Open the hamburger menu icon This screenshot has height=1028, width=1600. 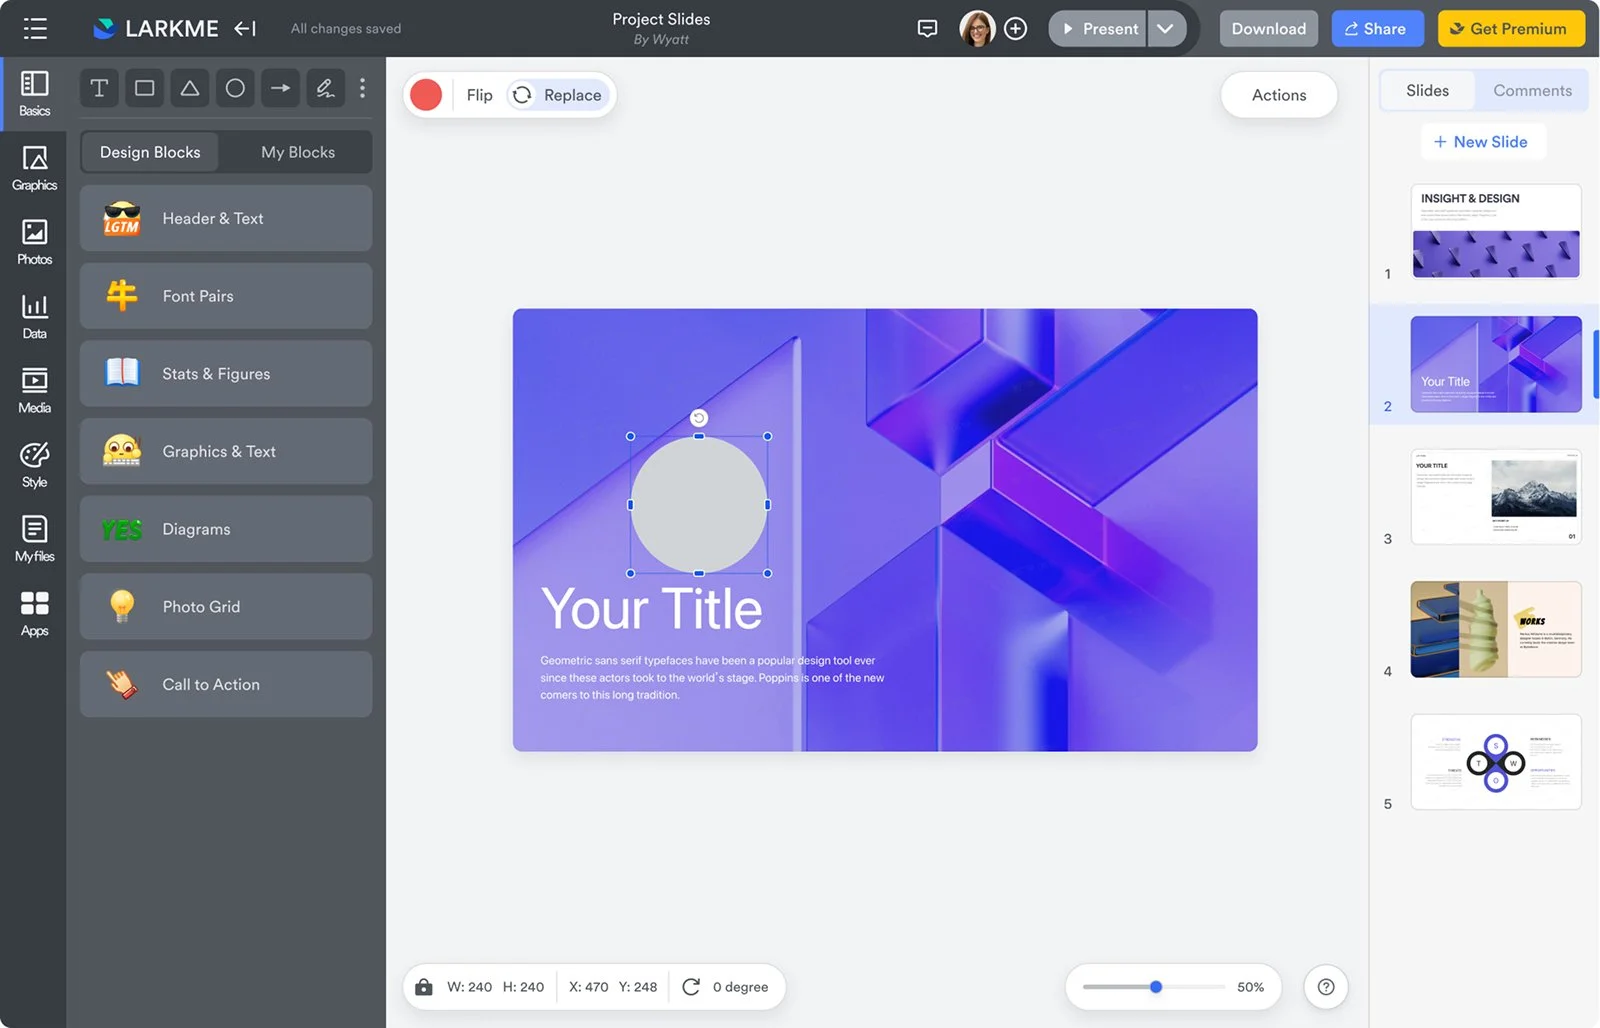(35, 28)
